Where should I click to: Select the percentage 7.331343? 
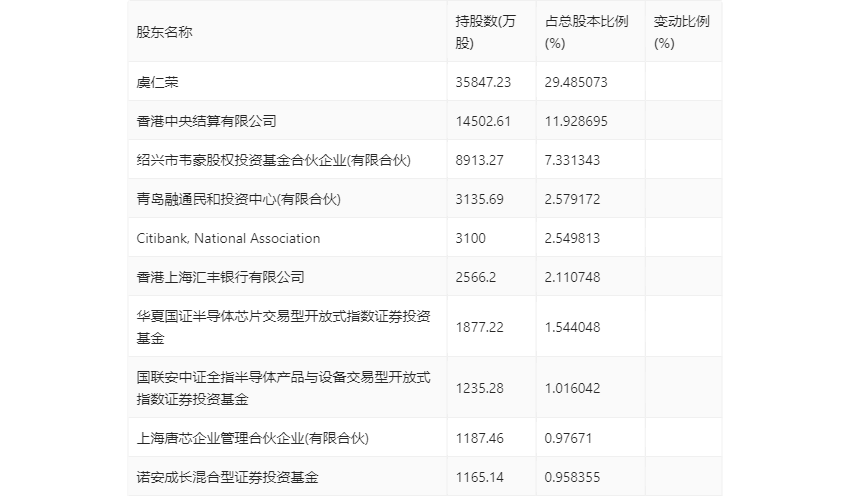(x=572, y=160)
